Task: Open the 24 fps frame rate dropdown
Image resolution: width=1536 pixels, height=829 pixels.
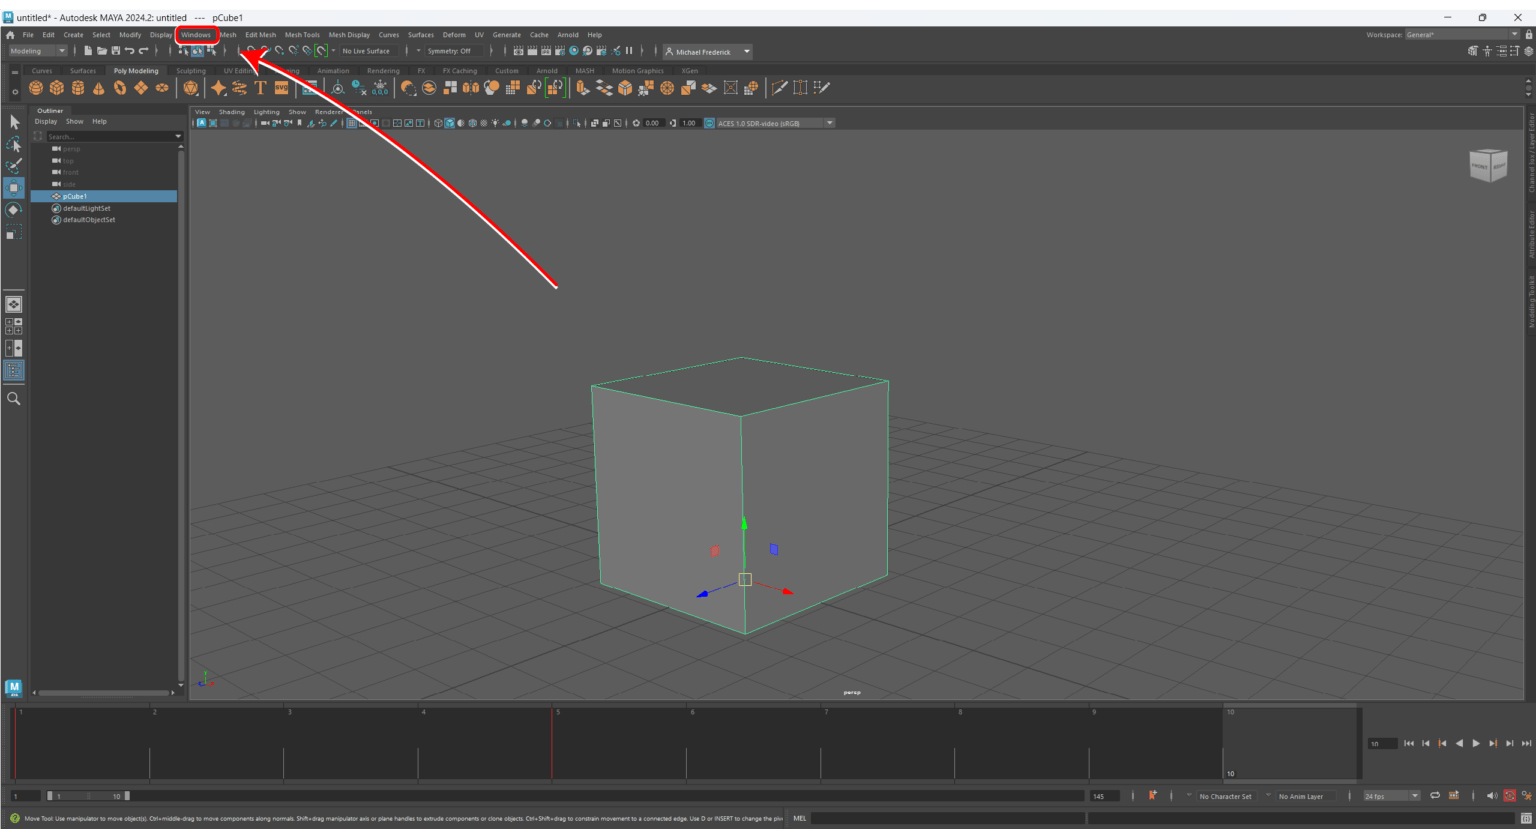Action: point(1391,796)
